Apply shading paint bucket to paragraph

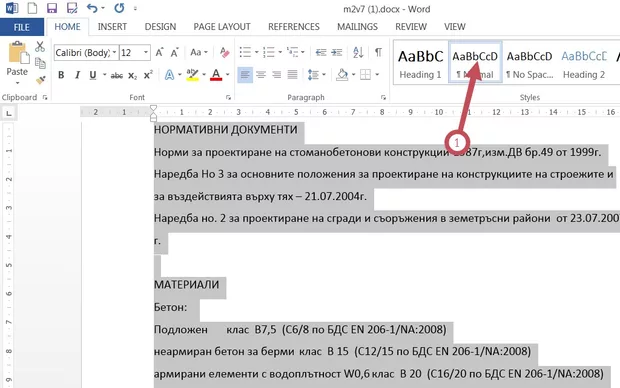(x=342, y=75)
